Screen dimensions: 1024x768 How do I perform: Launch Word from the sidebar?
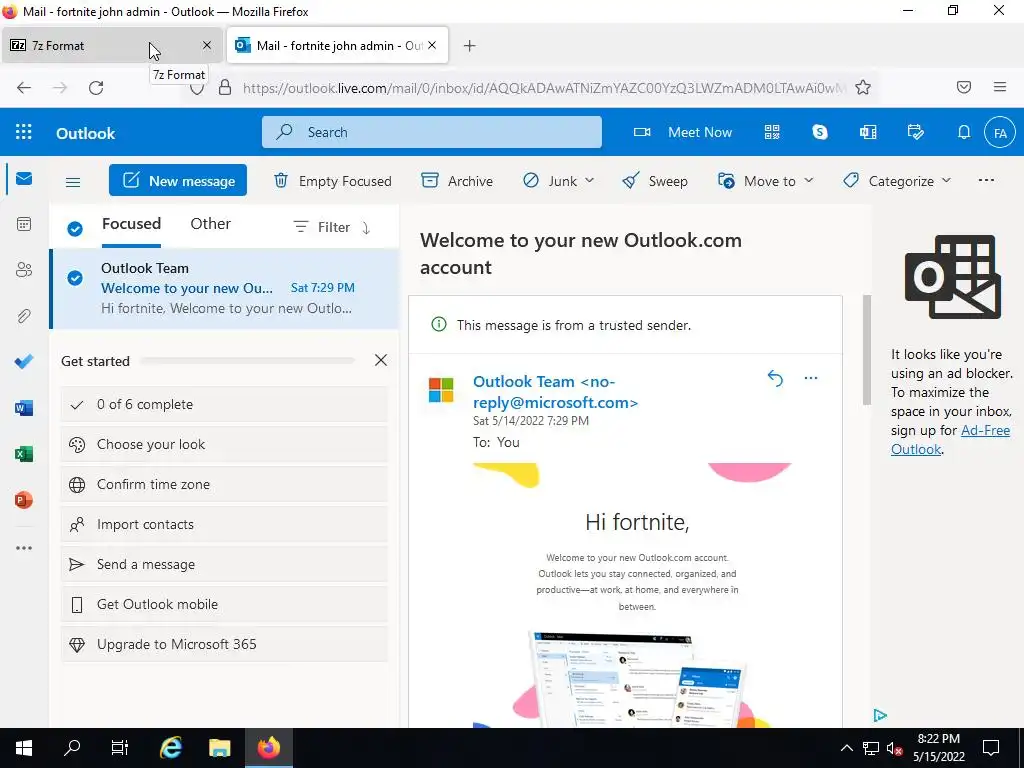click(x=24, y=408)
